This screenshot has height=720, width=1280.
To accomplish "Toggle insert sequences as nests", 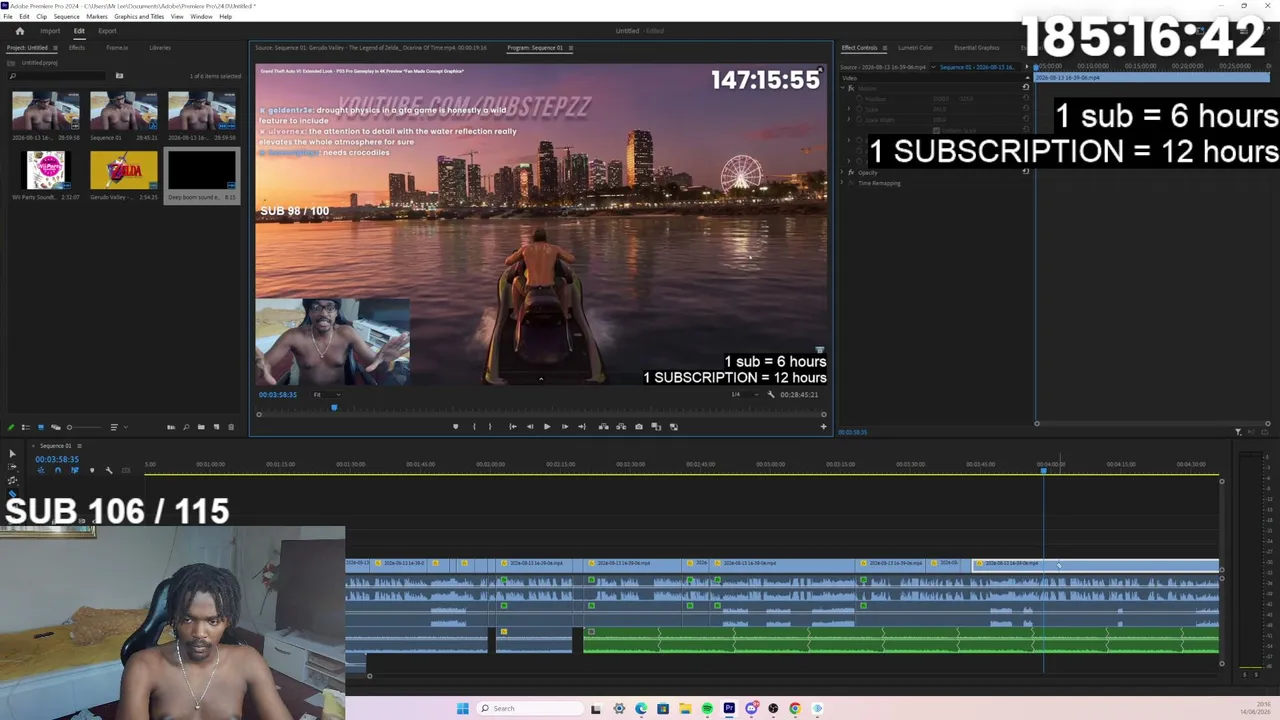I will [x=41, y=470].
